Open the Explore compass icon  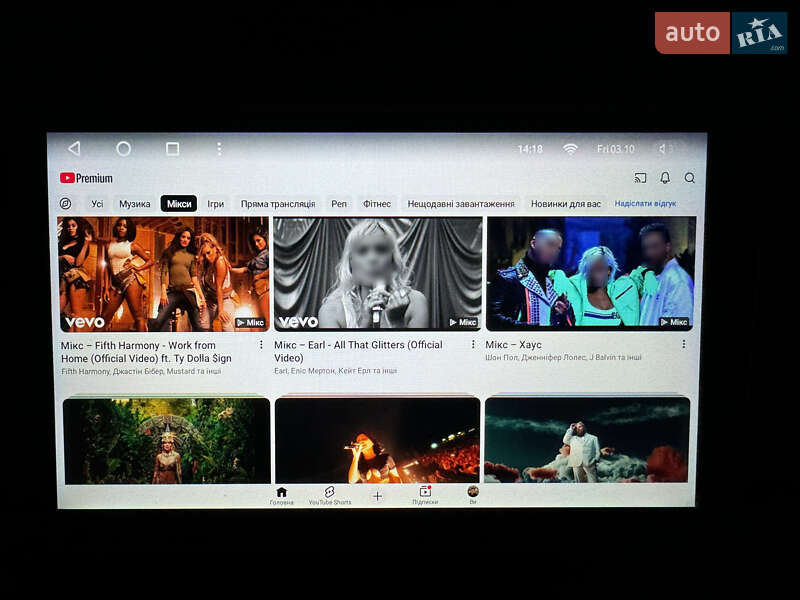pyautogui.click(x=66, y=204)
